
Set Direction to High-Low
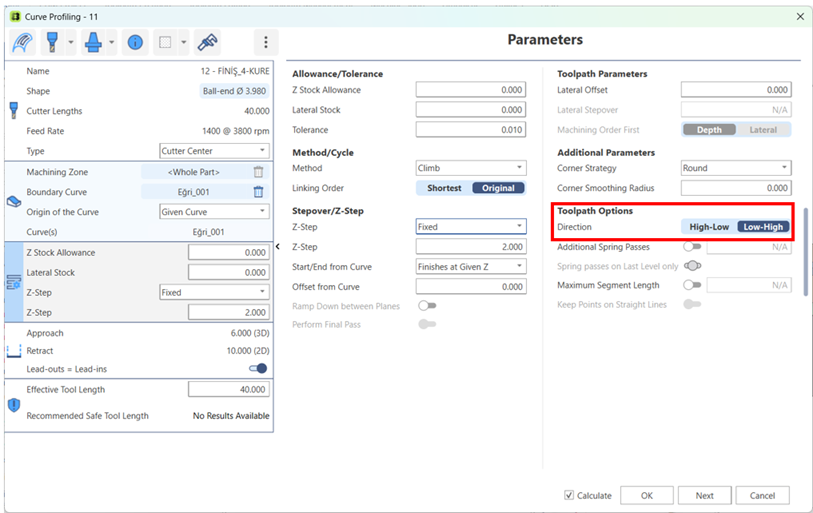[x=709, y=227]
